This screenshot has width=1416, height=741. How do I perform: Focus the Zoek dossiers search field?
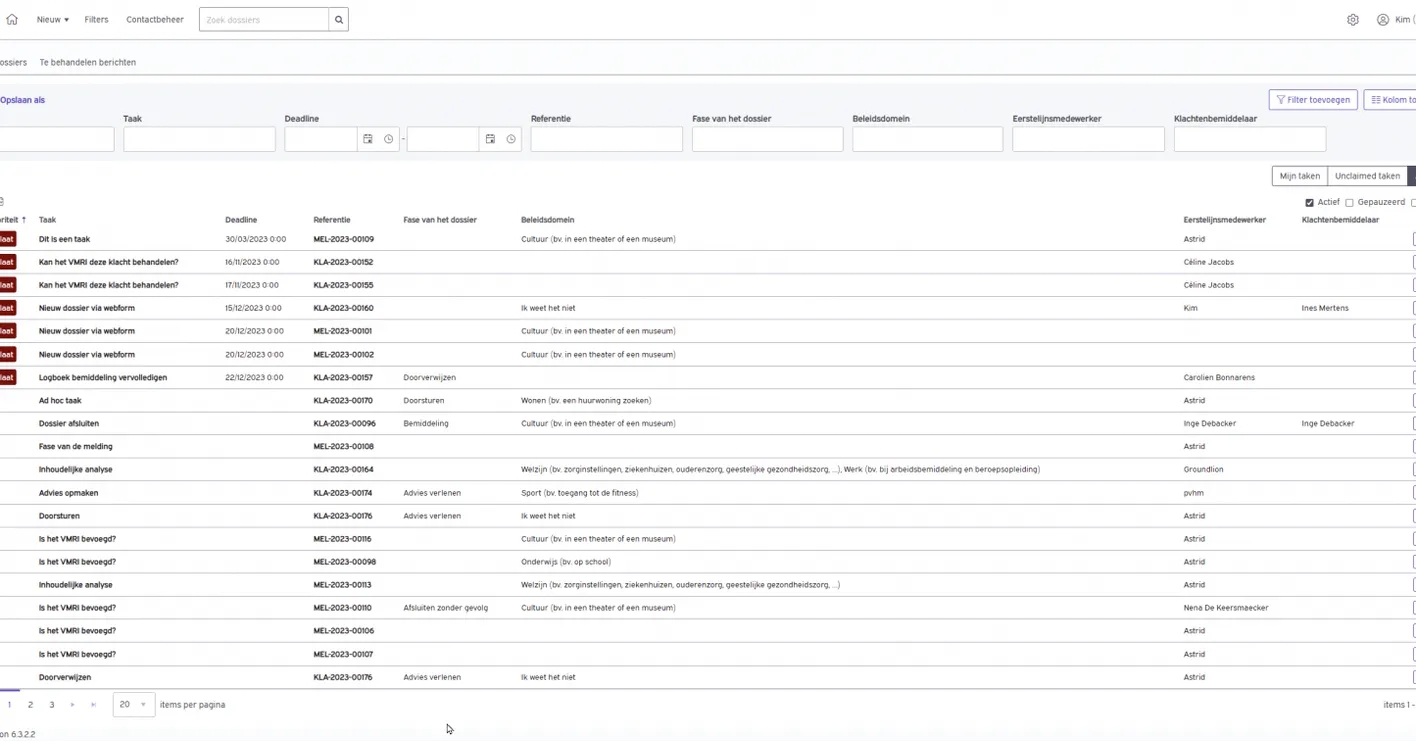point(264,19)
